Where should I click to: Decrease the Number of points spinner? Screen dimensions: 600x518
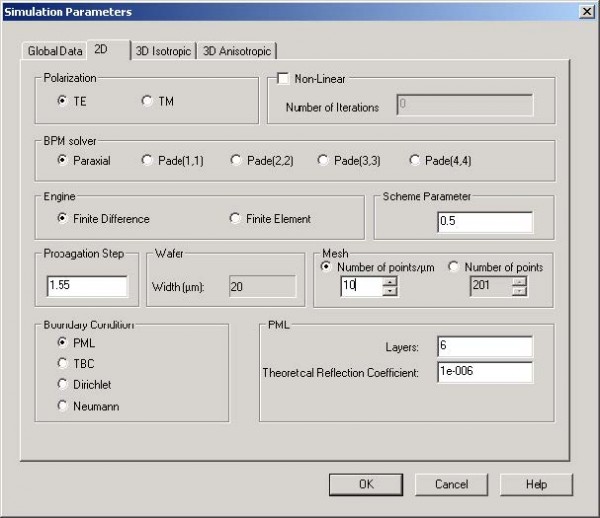520,291
